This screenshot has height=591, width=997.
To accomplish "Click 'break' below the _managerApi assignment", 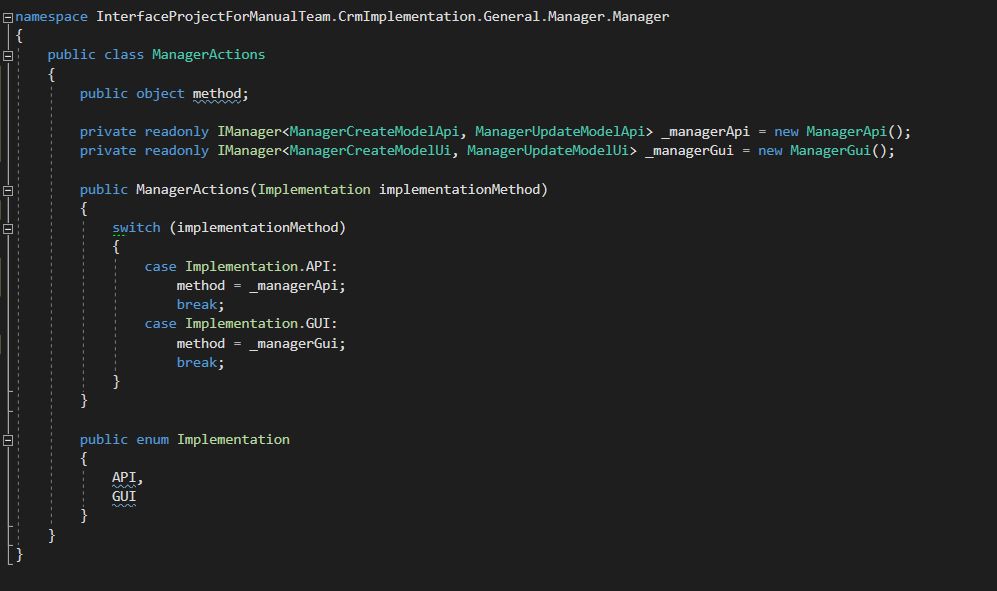I will (x=196, y=305).
